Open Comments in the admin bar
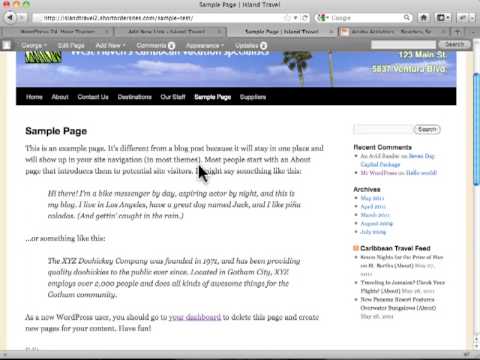 point(155,45)
